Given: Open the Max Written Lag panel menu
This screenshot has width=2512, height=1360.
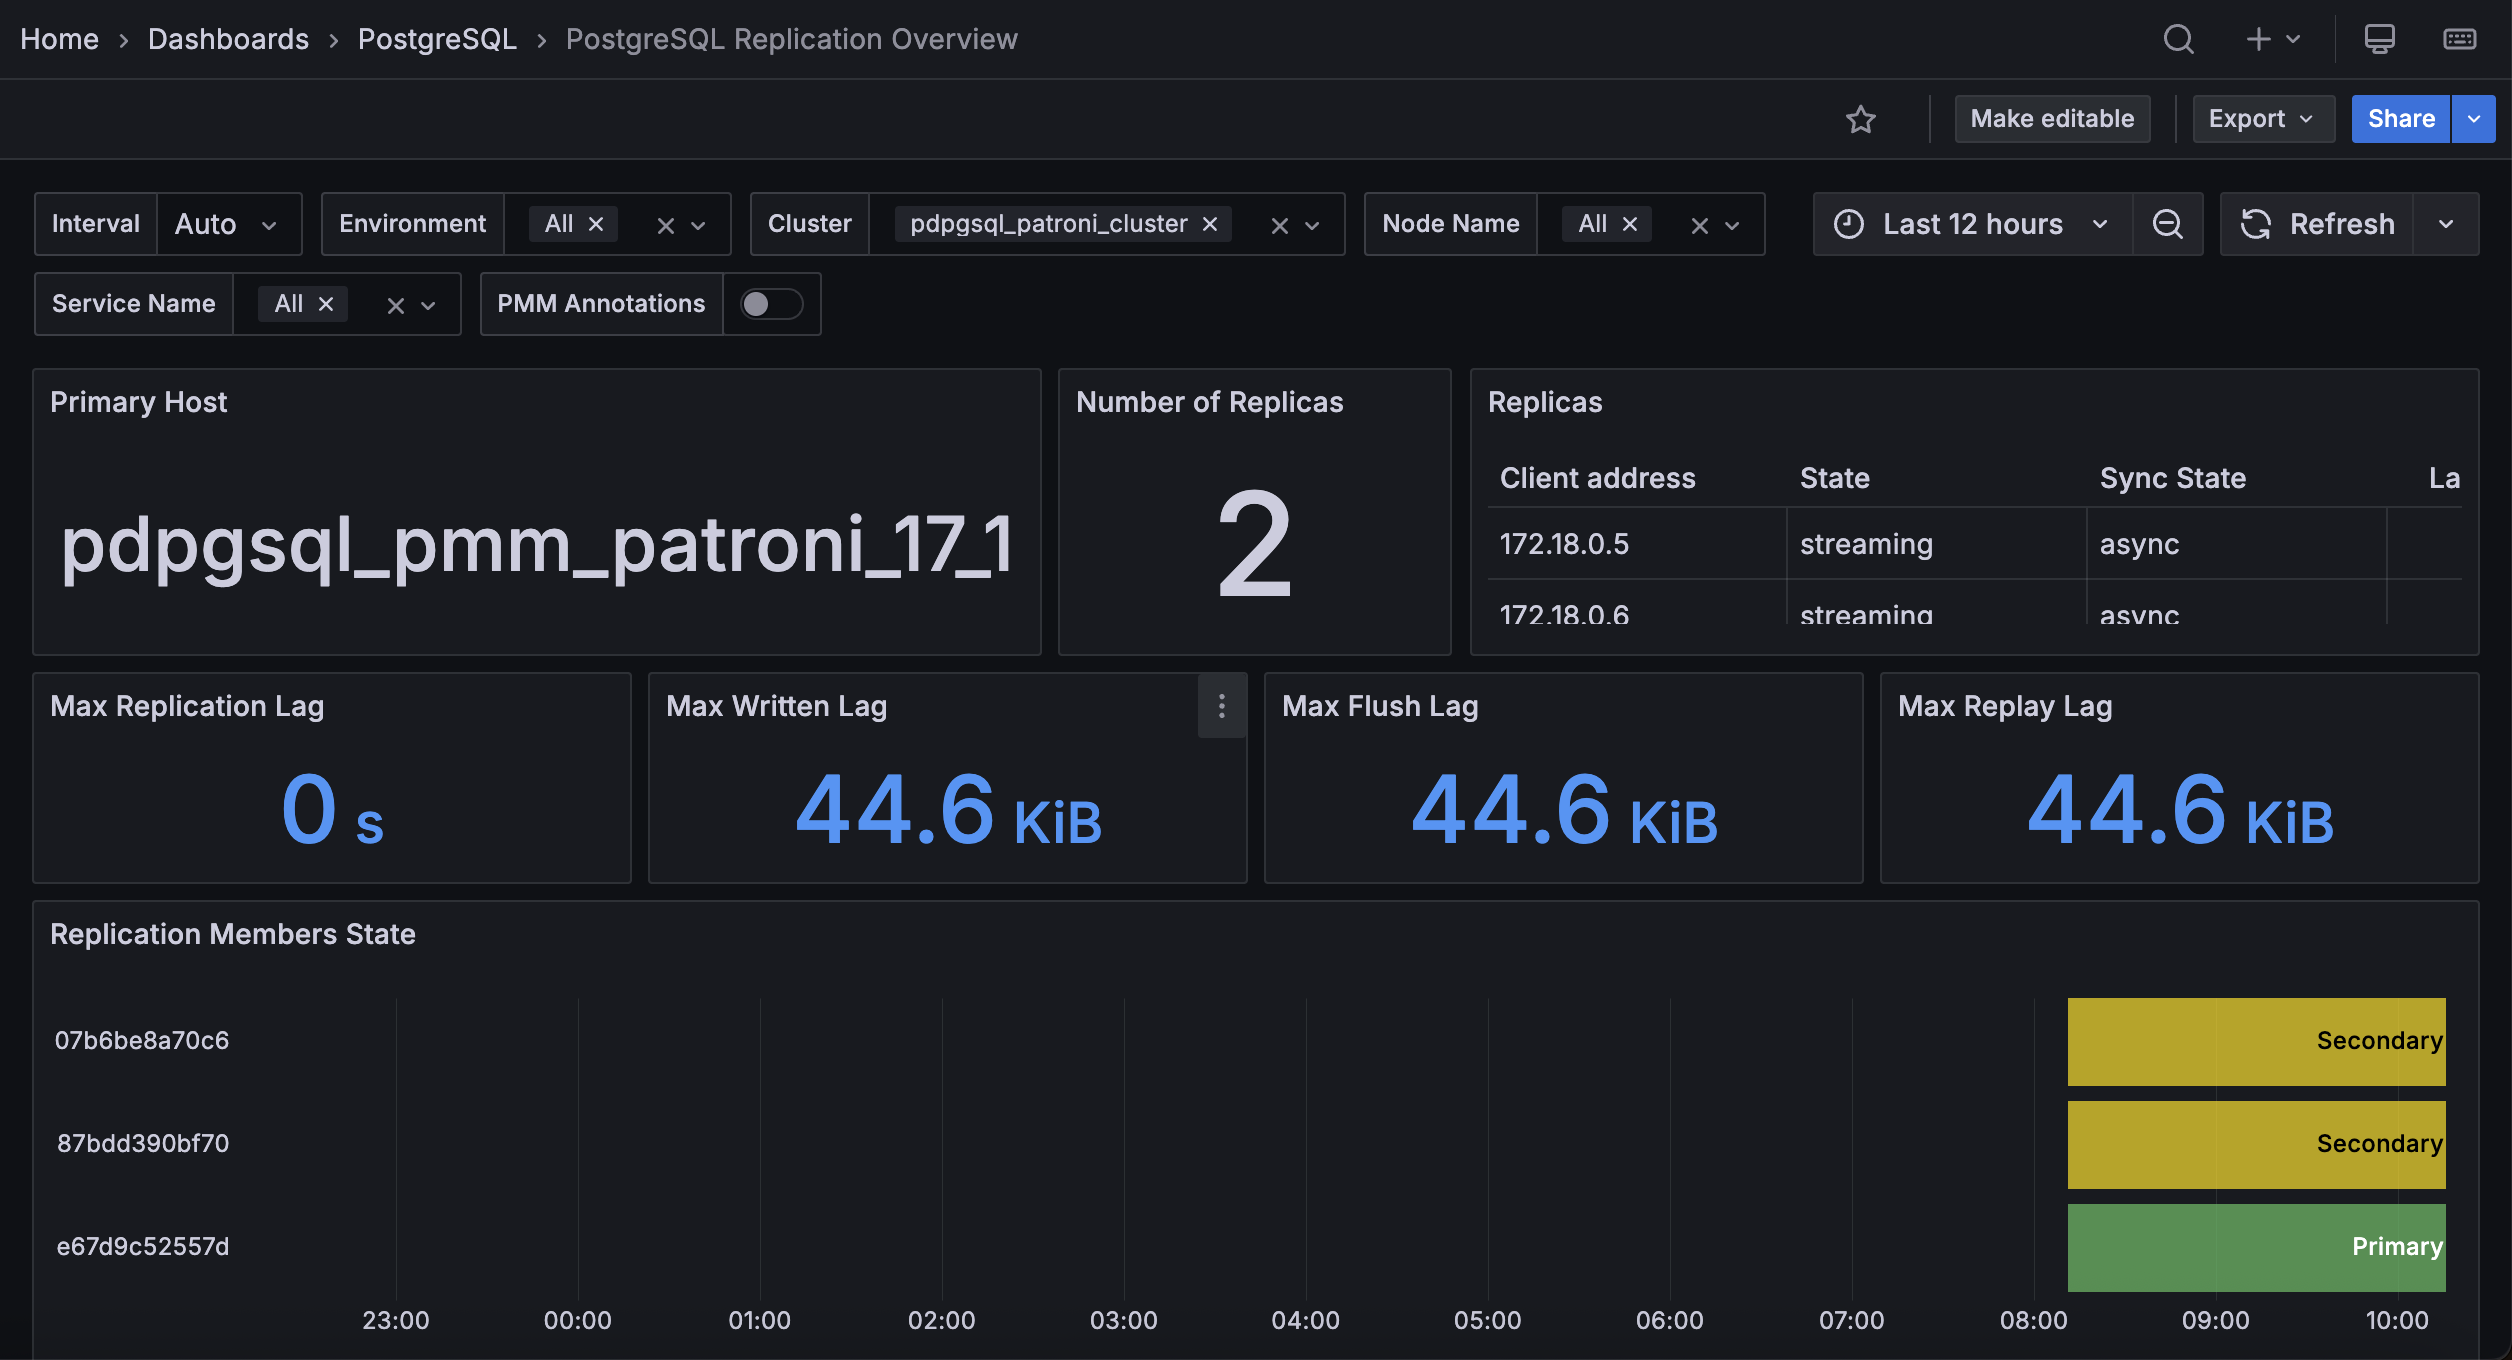Looking at the screenshot, I should (1222, 706).
